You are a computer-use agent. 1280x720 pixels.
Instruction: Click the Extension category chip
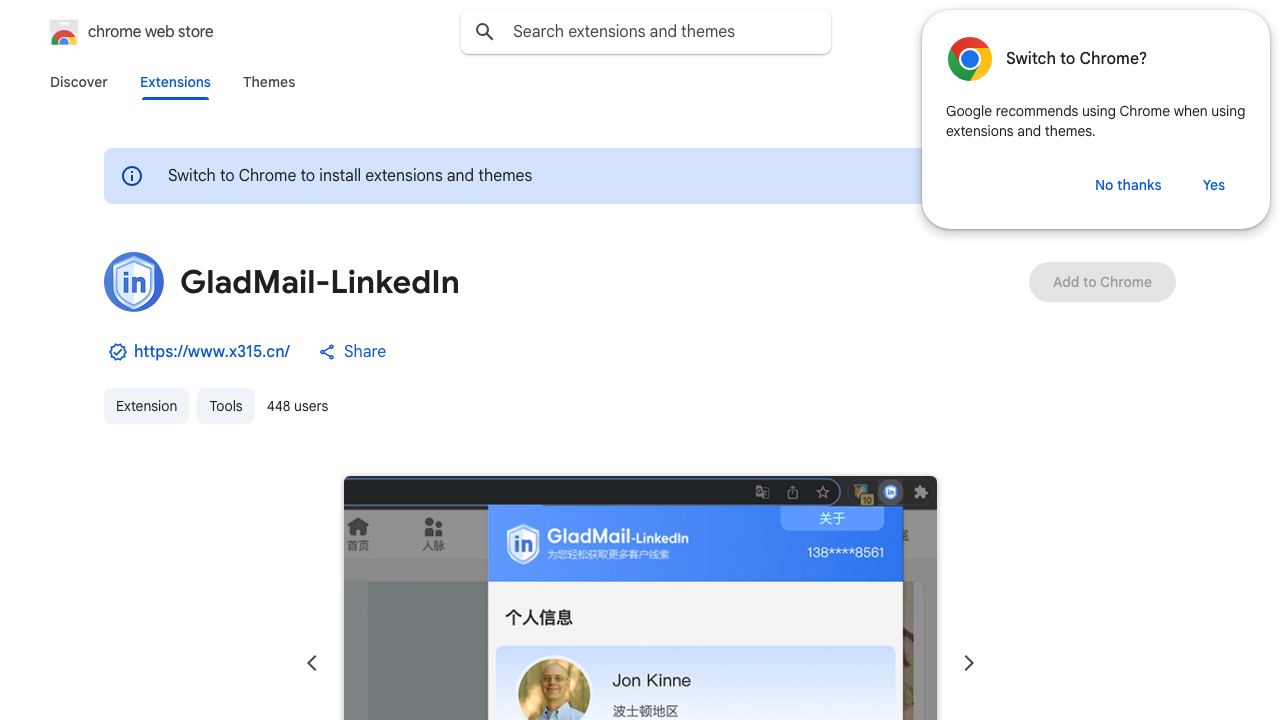point(146,406)
